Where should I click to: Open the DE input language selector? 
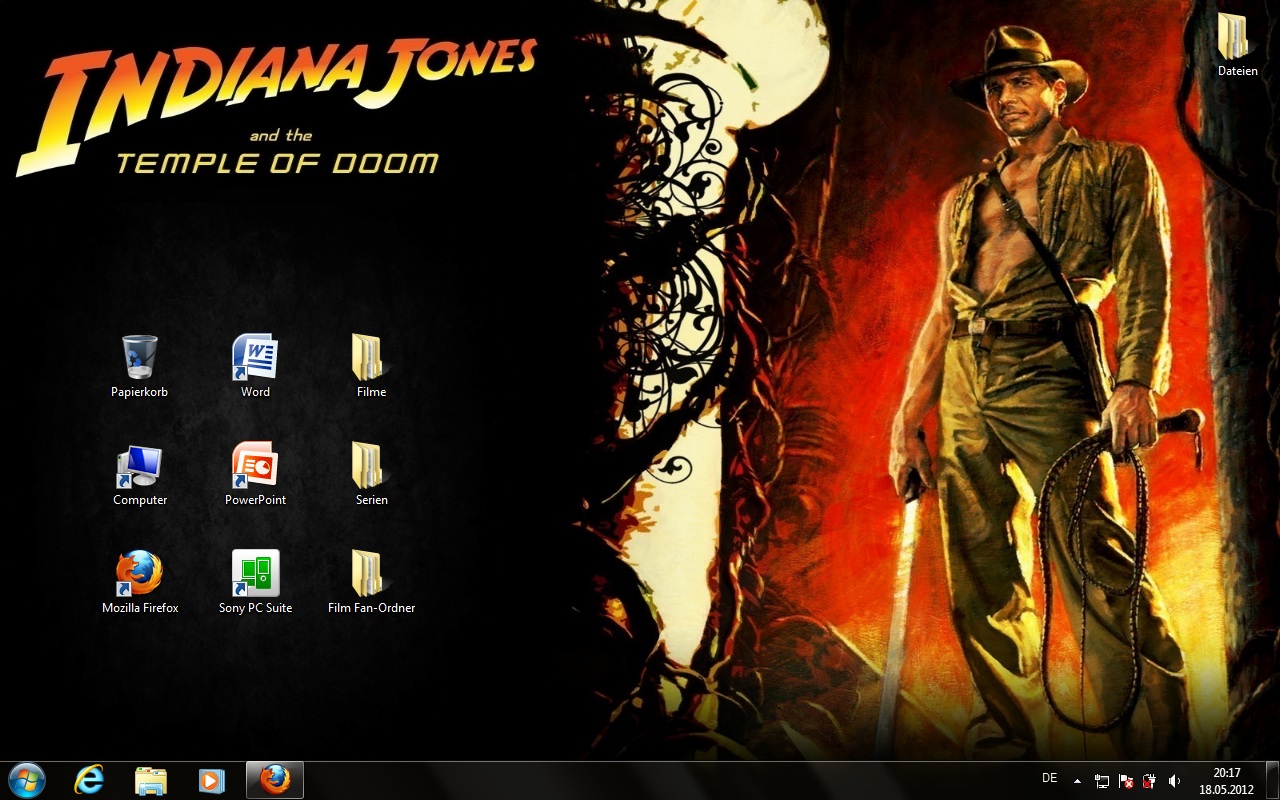pos(1049,778)
